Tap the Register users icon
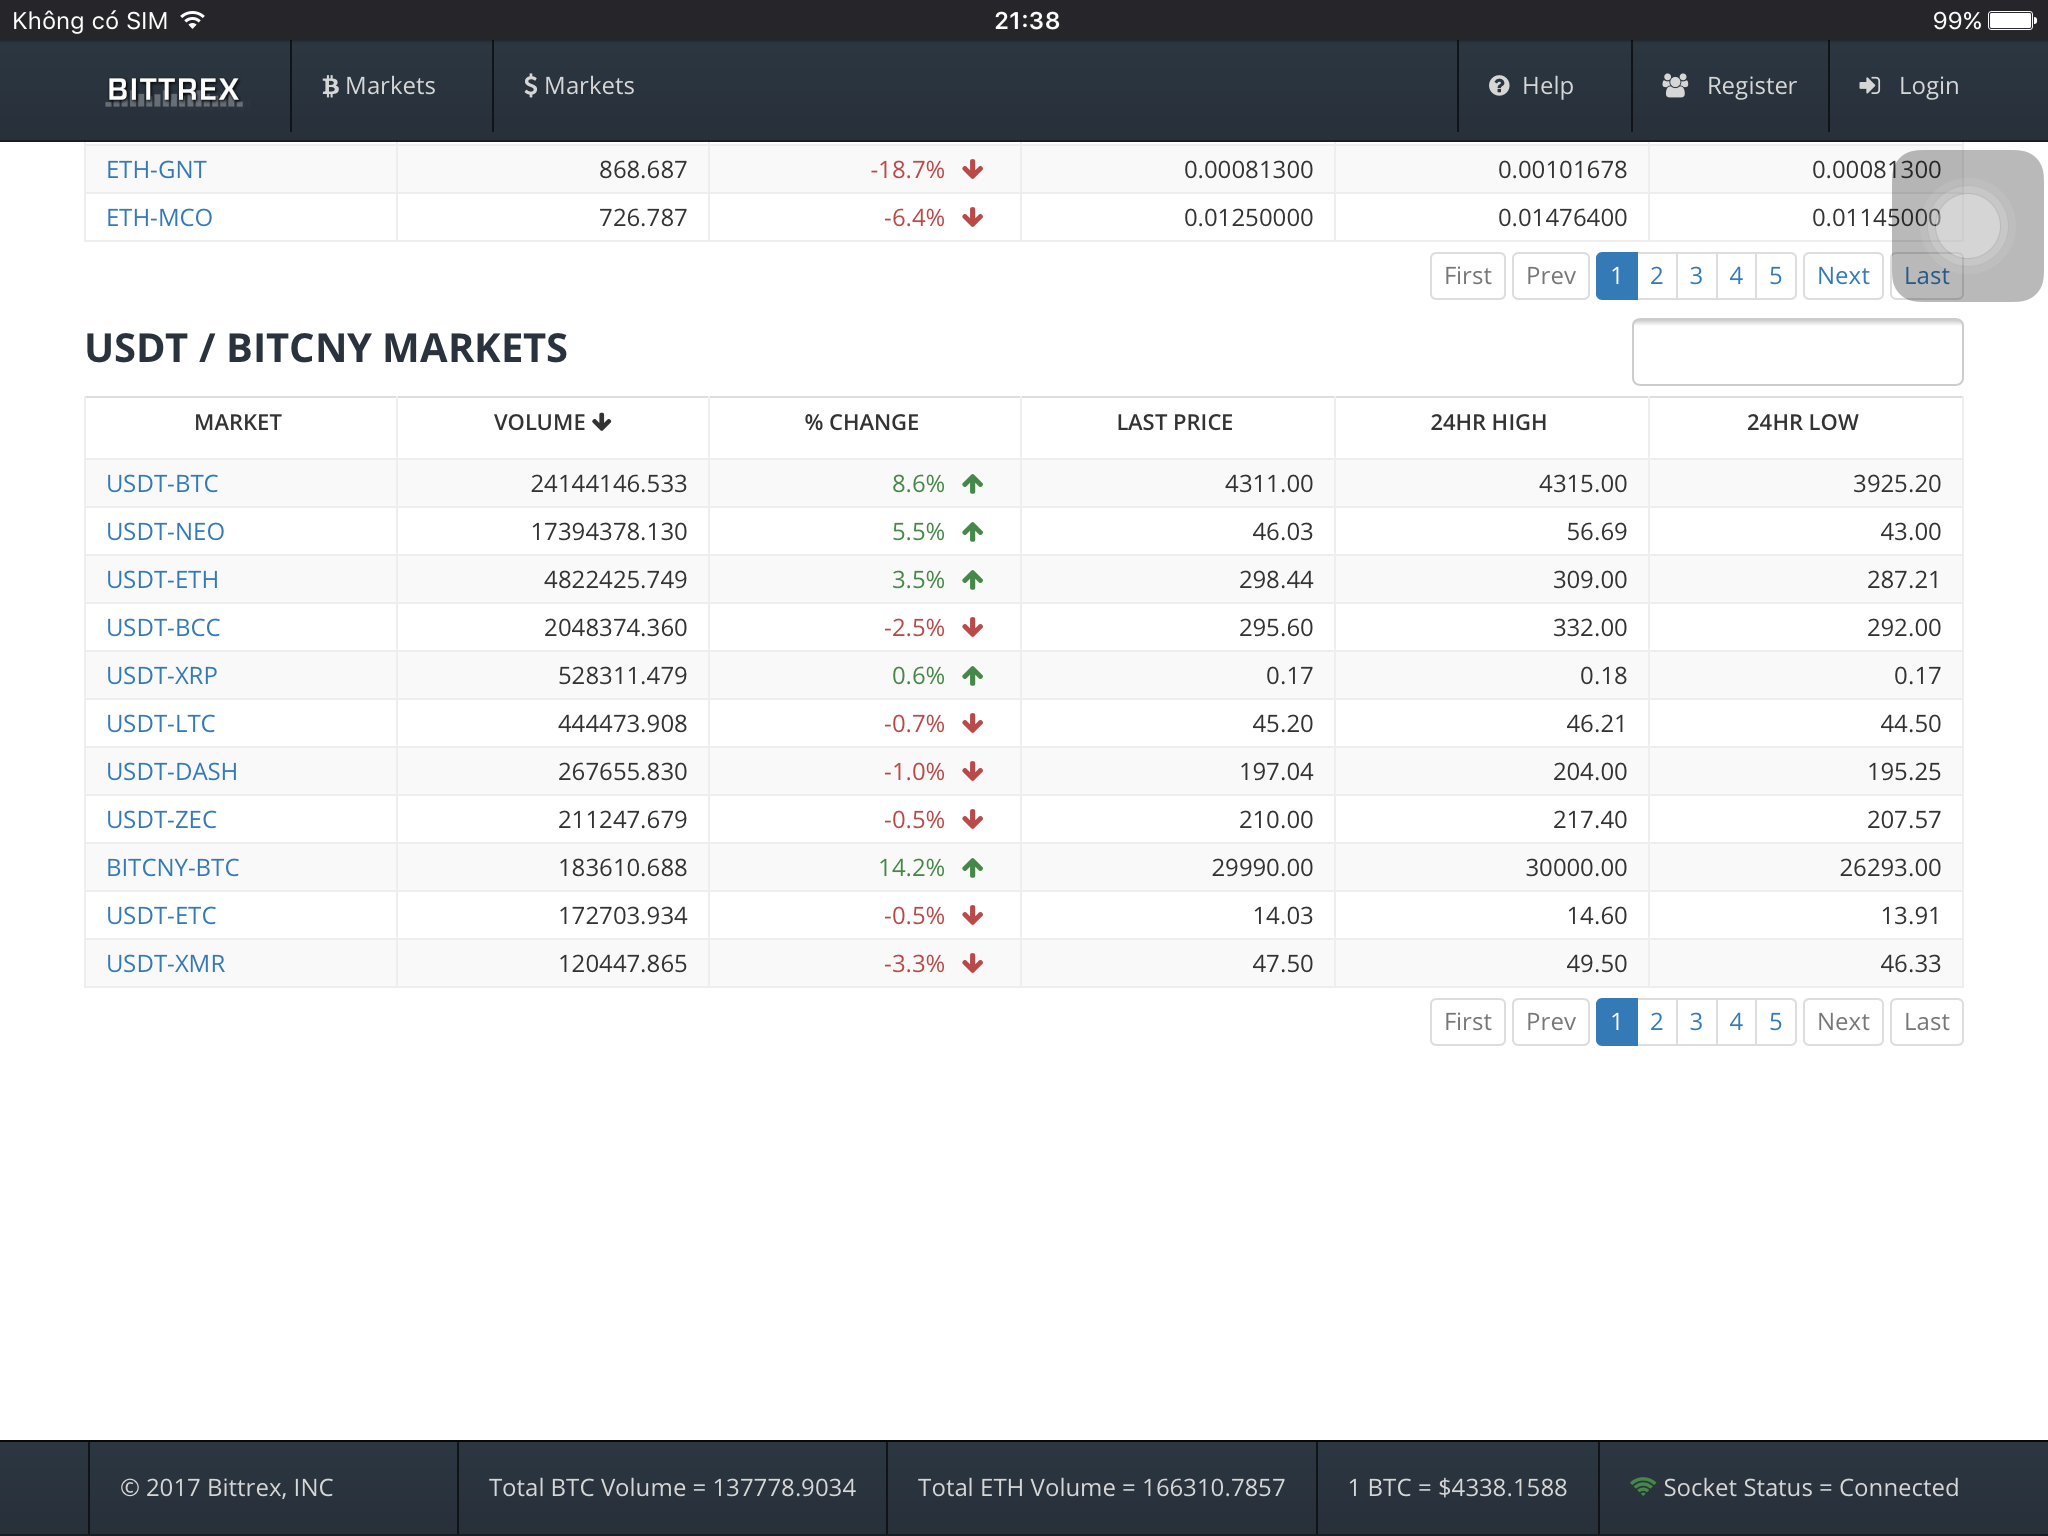The height and width of the screenshot is (1536, 2048). [1675, 86]
